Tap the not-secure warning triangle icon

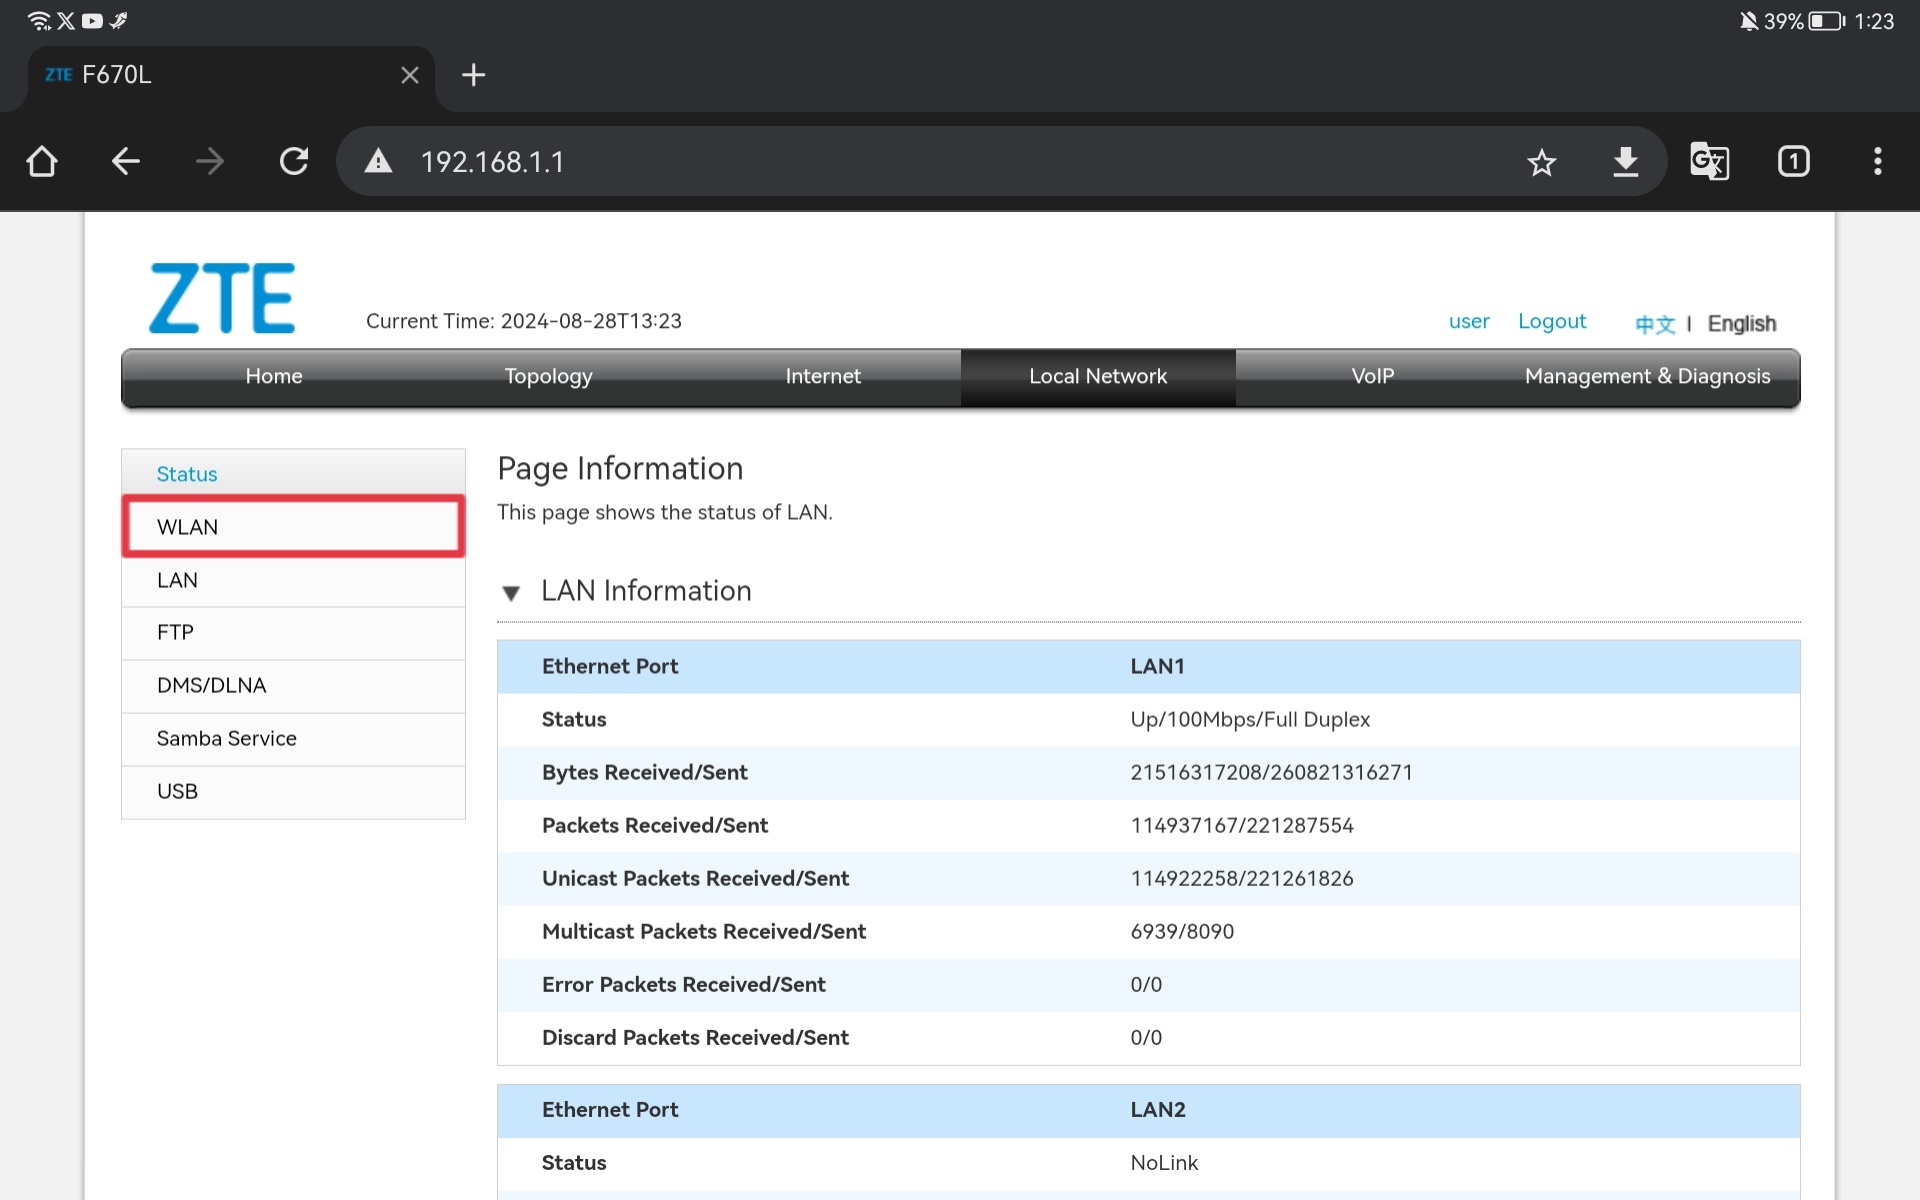pyautogui.click(x=378, y=161)
